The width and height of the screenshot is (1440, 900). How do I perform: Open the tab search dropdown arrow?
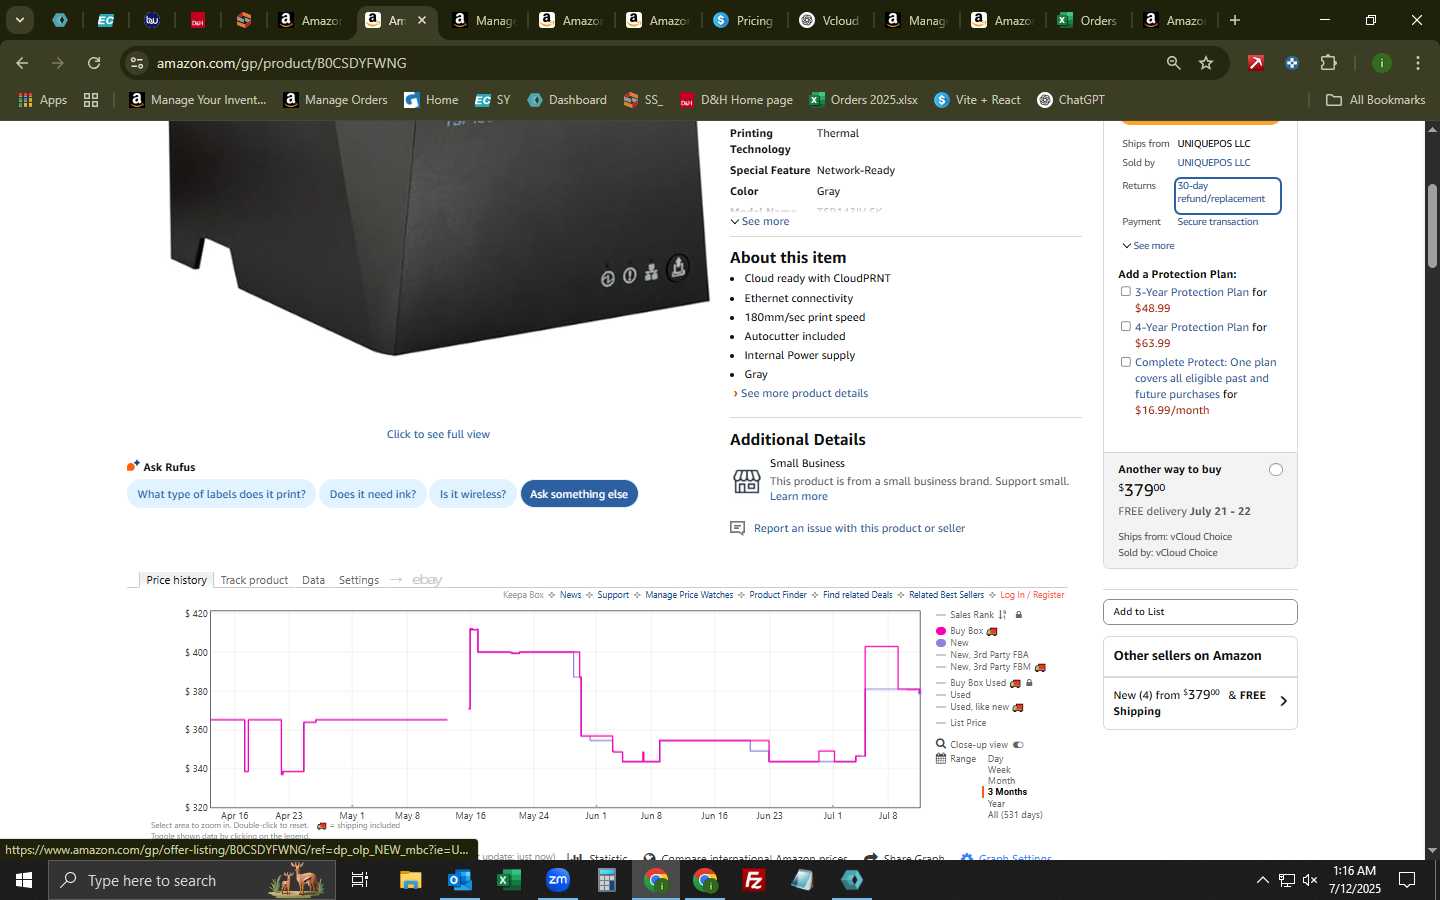click(20, 20)
